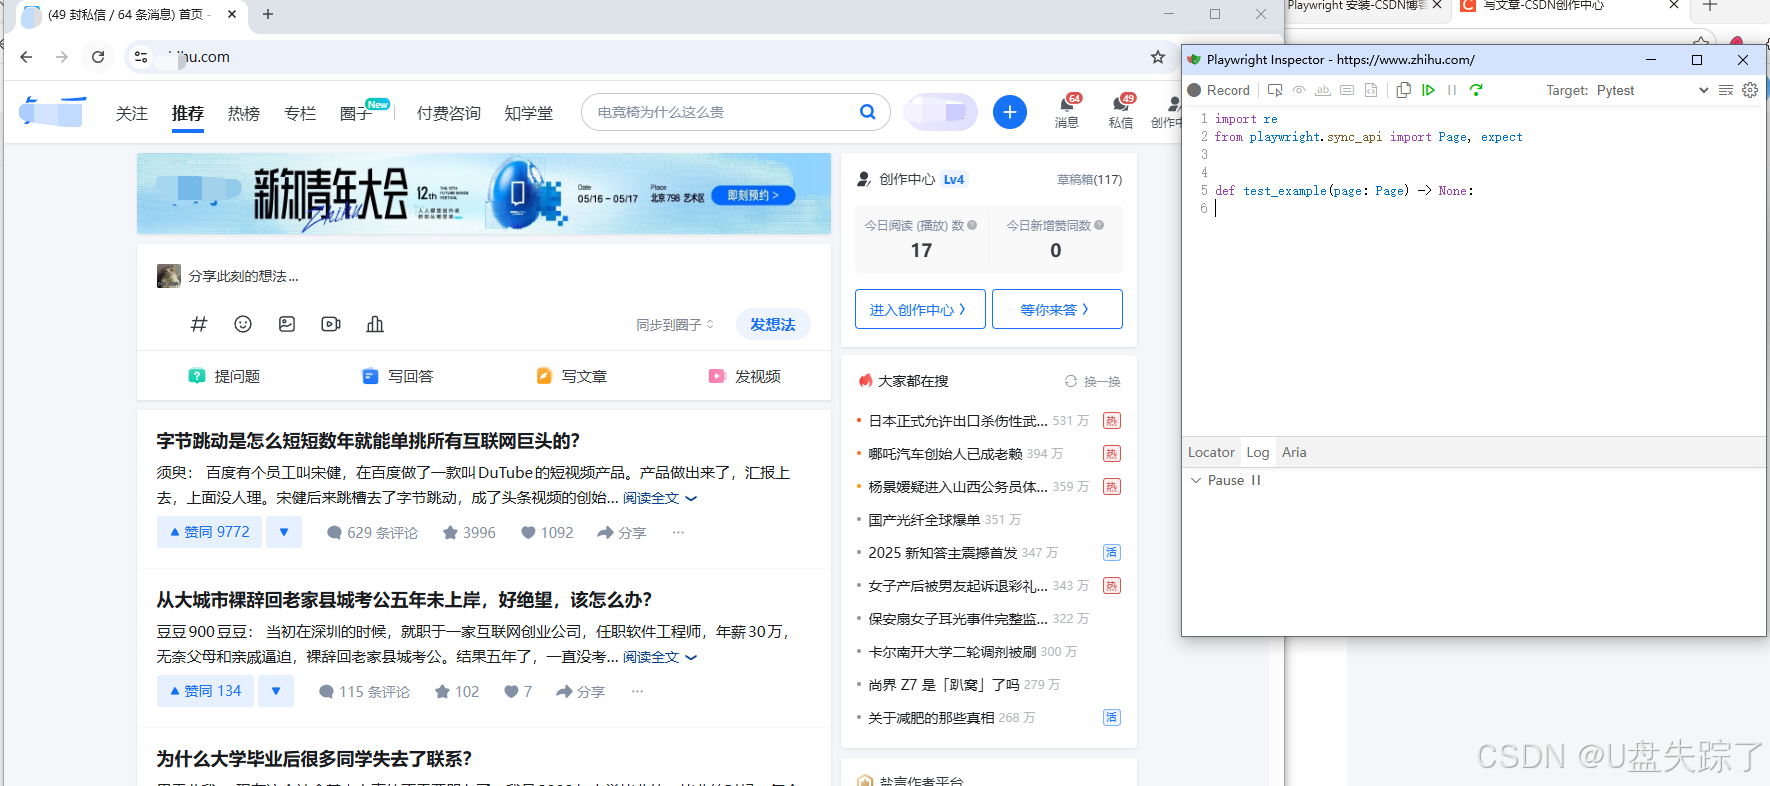Screen dimensions: 1770x786
Task: Click the Assert value icon in Inspector
Action: [1347, 90]
